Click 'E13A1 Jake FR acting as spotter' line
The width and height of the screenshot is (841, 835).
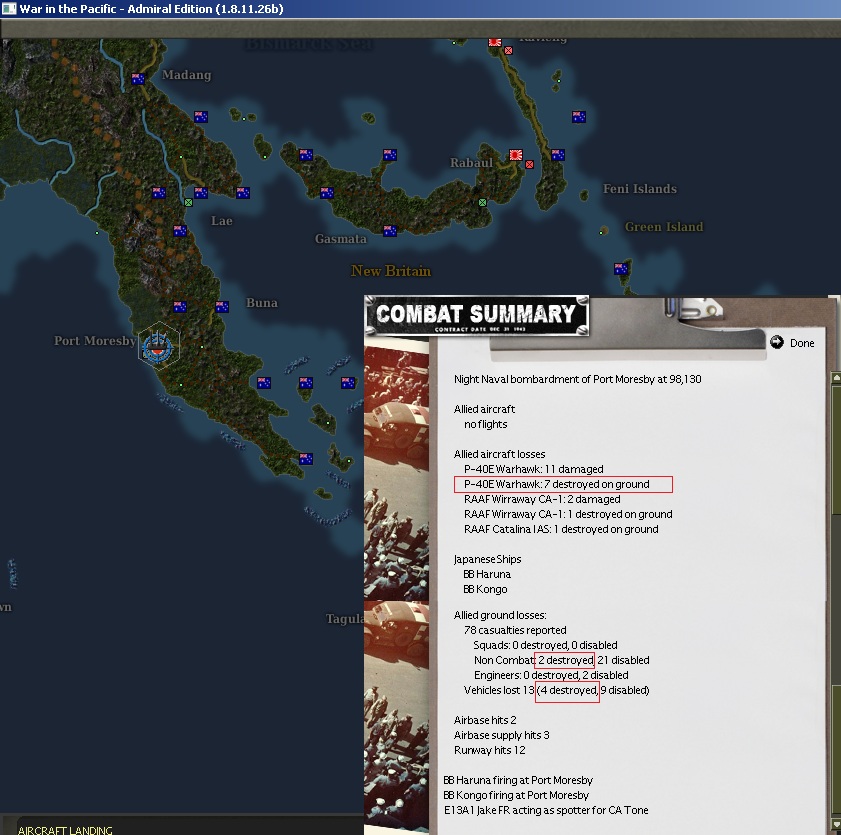coord(546,810)
